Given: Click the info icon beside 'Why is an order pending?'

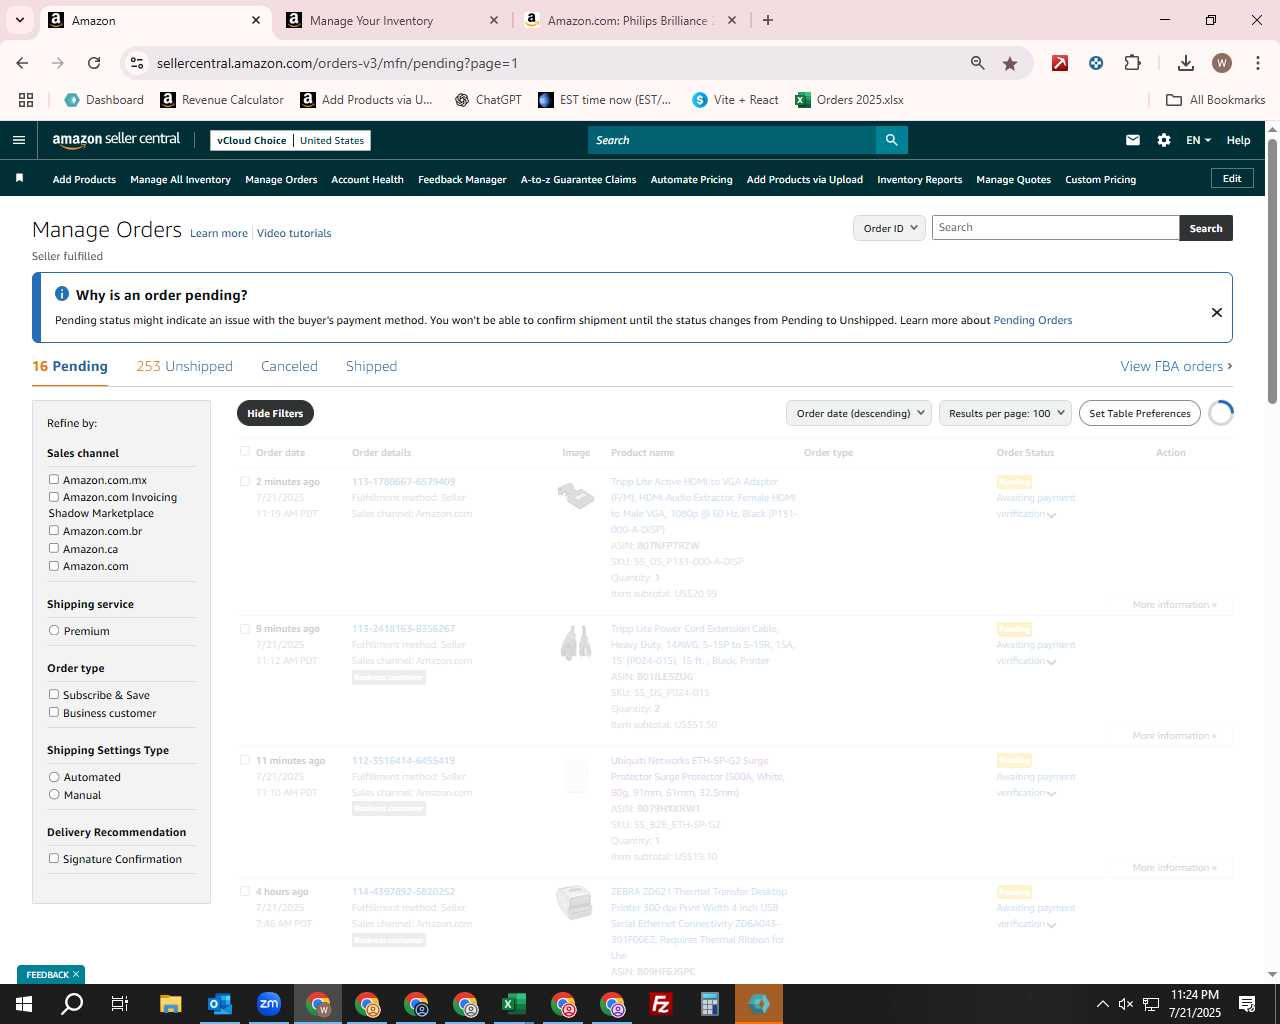Looking at the screenshot, I should click(62, 294).
